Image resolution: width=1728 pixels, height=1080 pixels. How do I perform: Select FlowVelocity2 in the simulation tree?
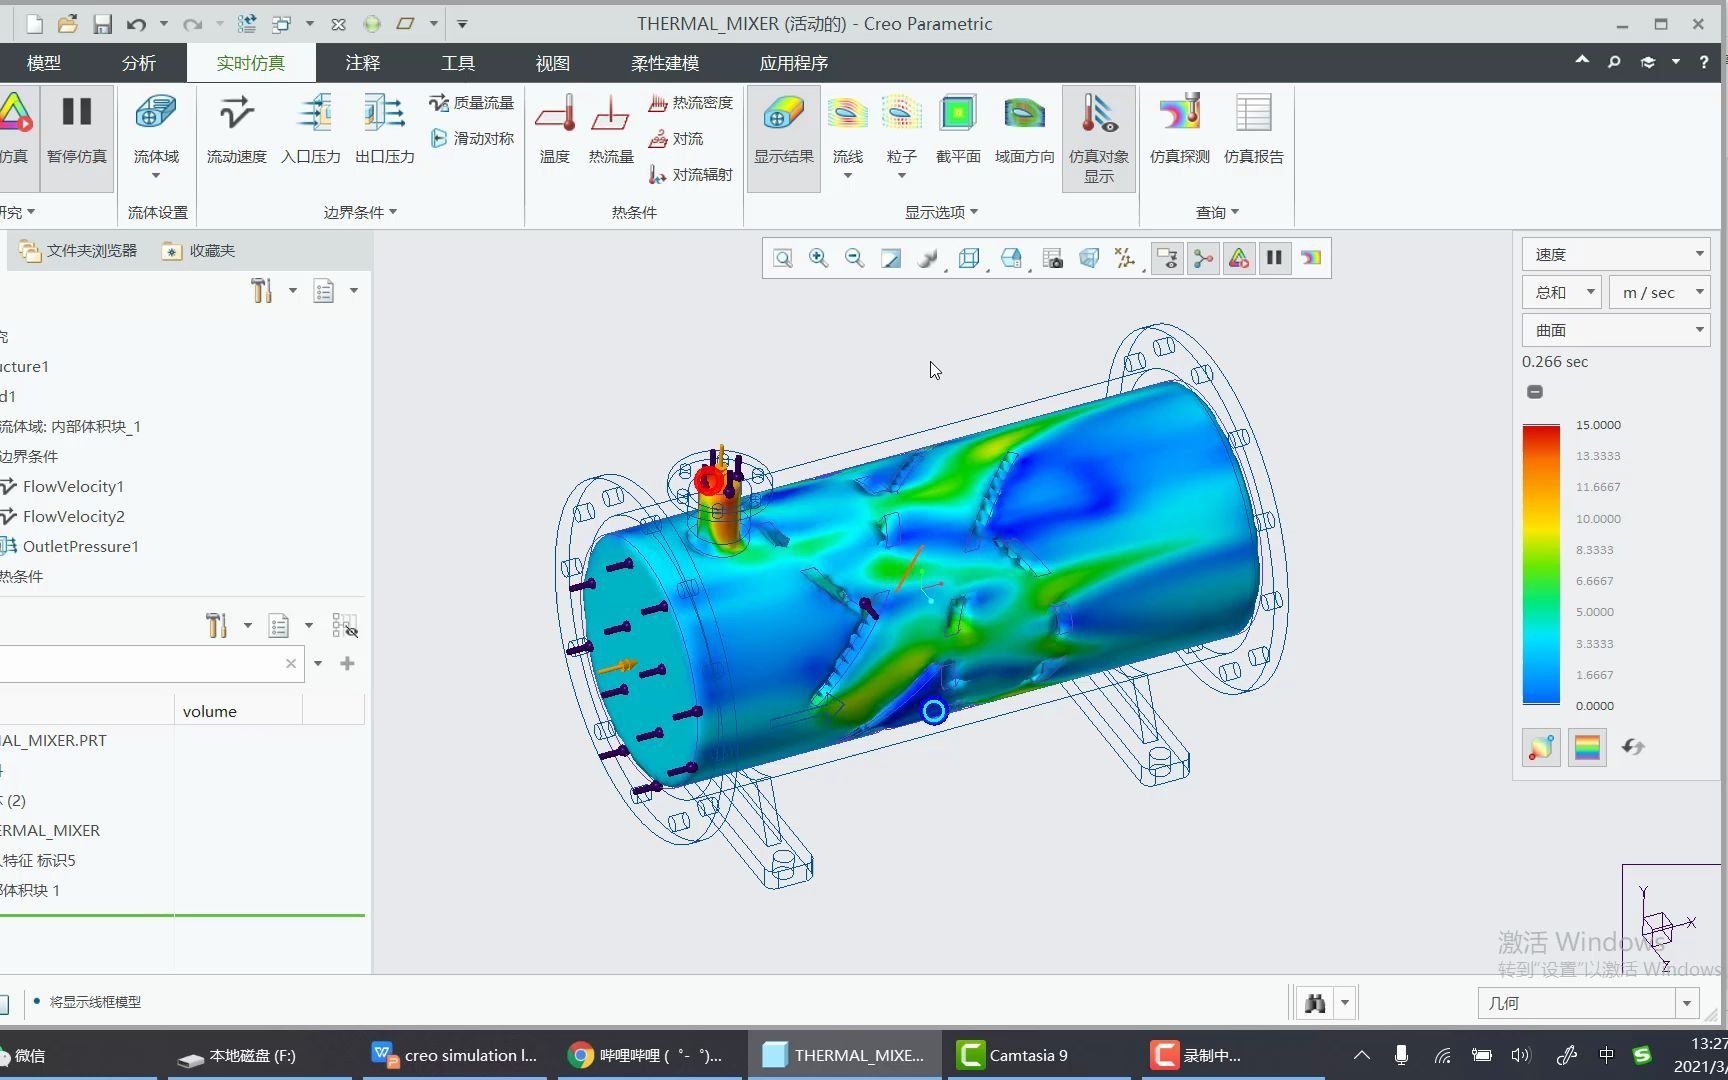(x=72, y=516)
